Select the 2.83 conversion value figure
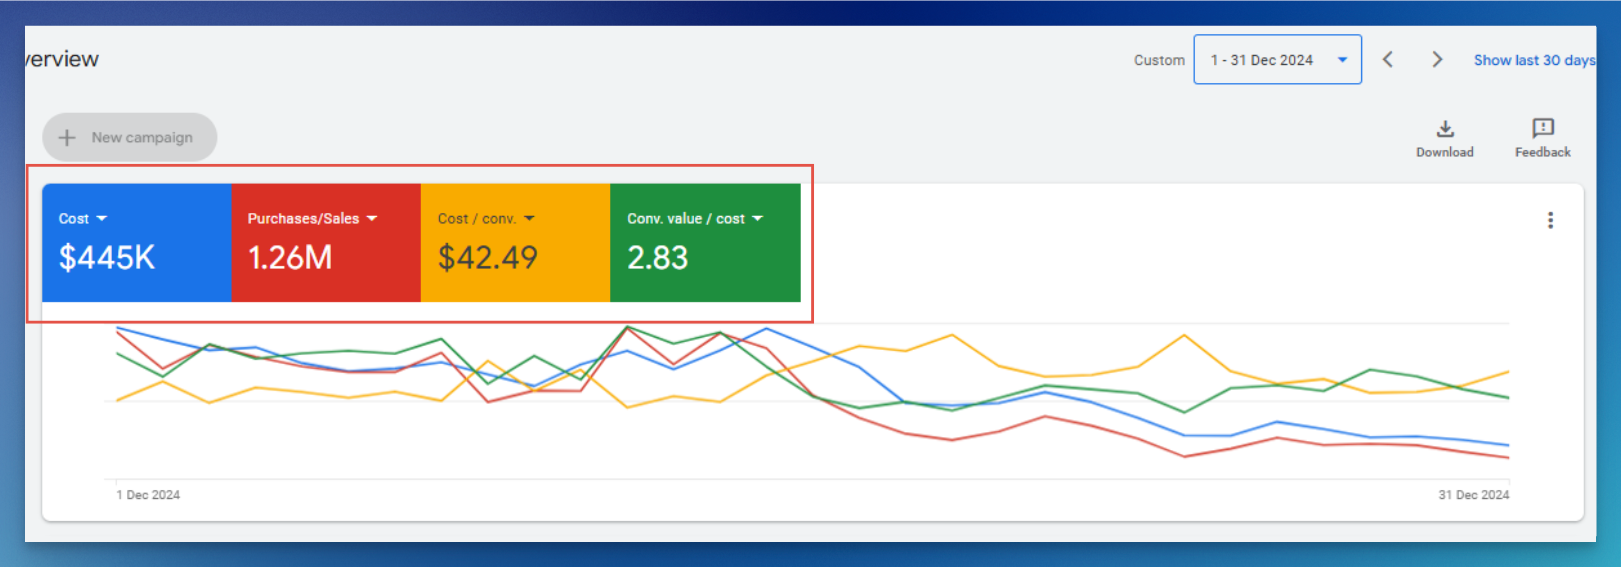This screenshot has height=567, width=1621. pos(657,258)
